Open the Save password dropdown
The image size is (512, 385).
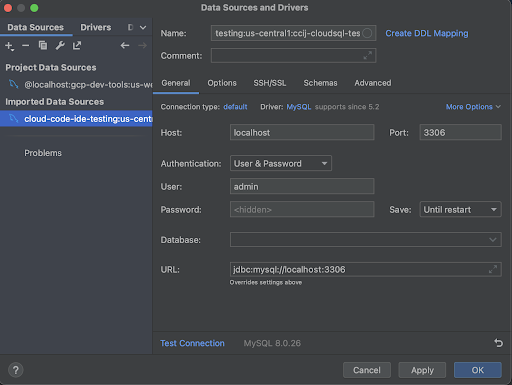(460, 209)
